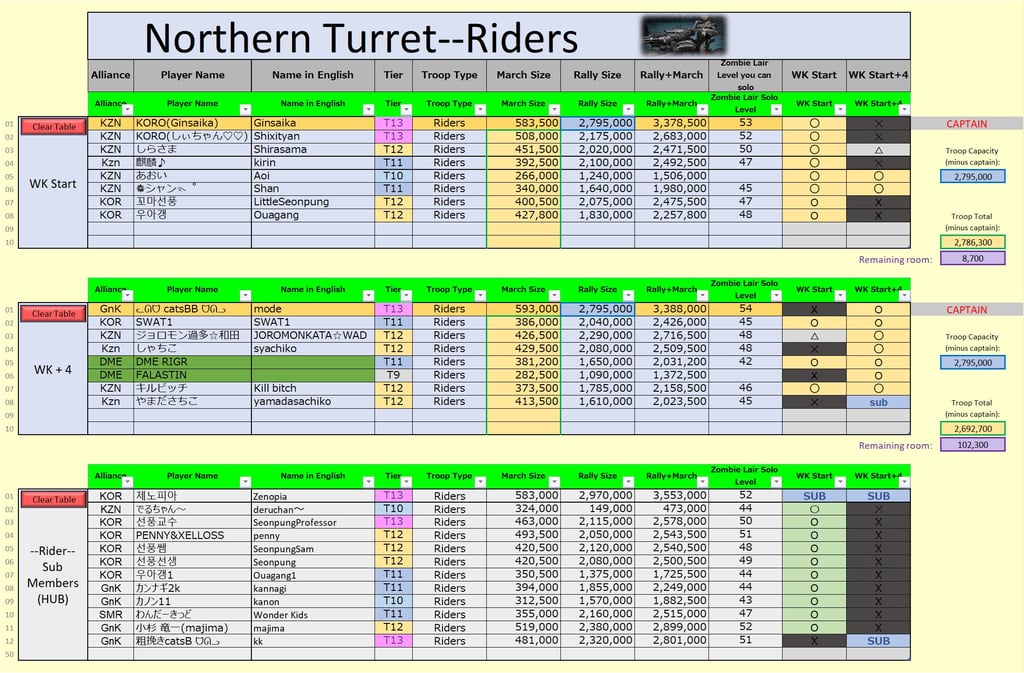Select the Zombie Lair Level you can solo header
This screenshot has height=673, width=1024.
(745, 75)
